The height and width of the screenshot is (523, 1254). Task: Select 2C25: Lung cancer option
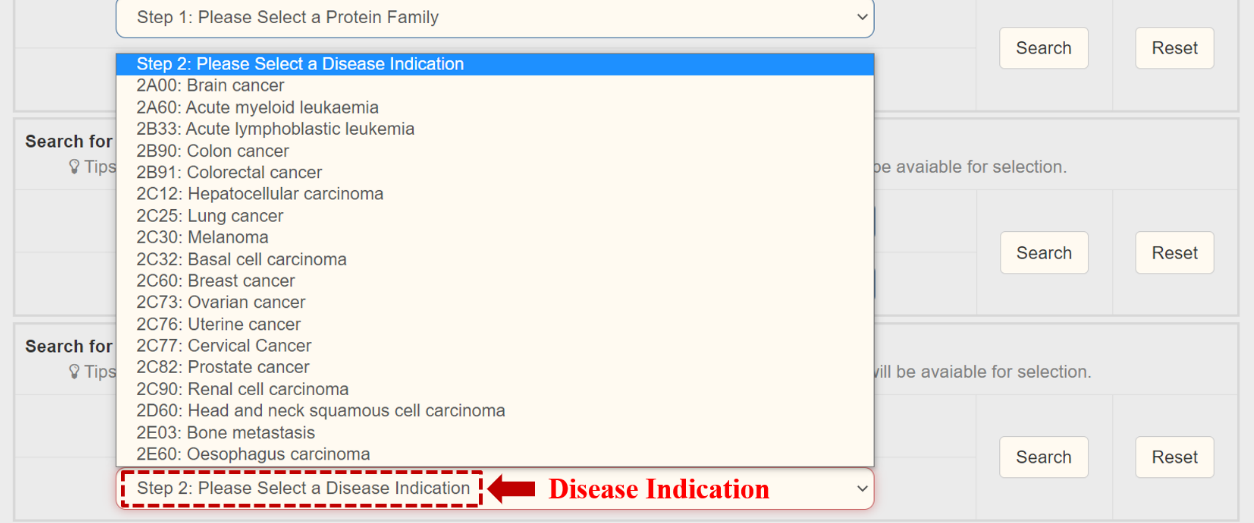click(x=210, y=216)
